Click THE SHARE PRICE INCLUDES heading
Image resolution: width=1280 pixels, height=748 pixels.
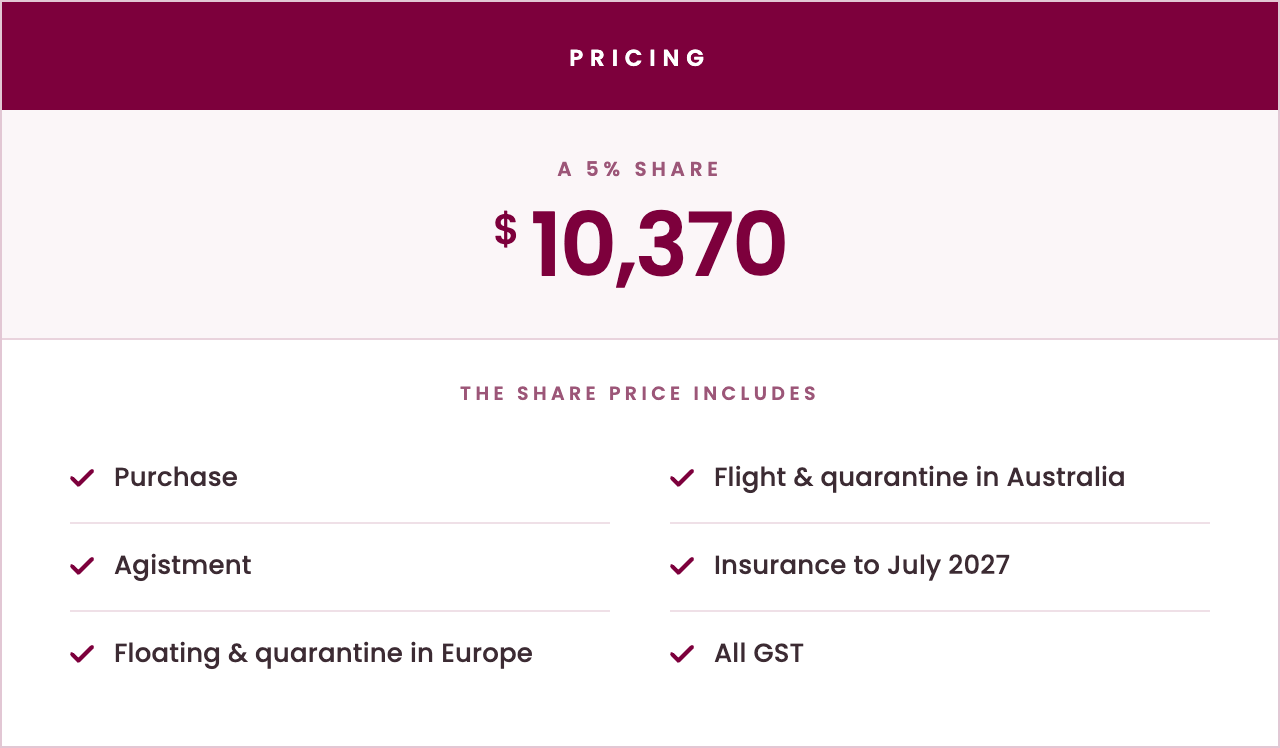[639, 393]
